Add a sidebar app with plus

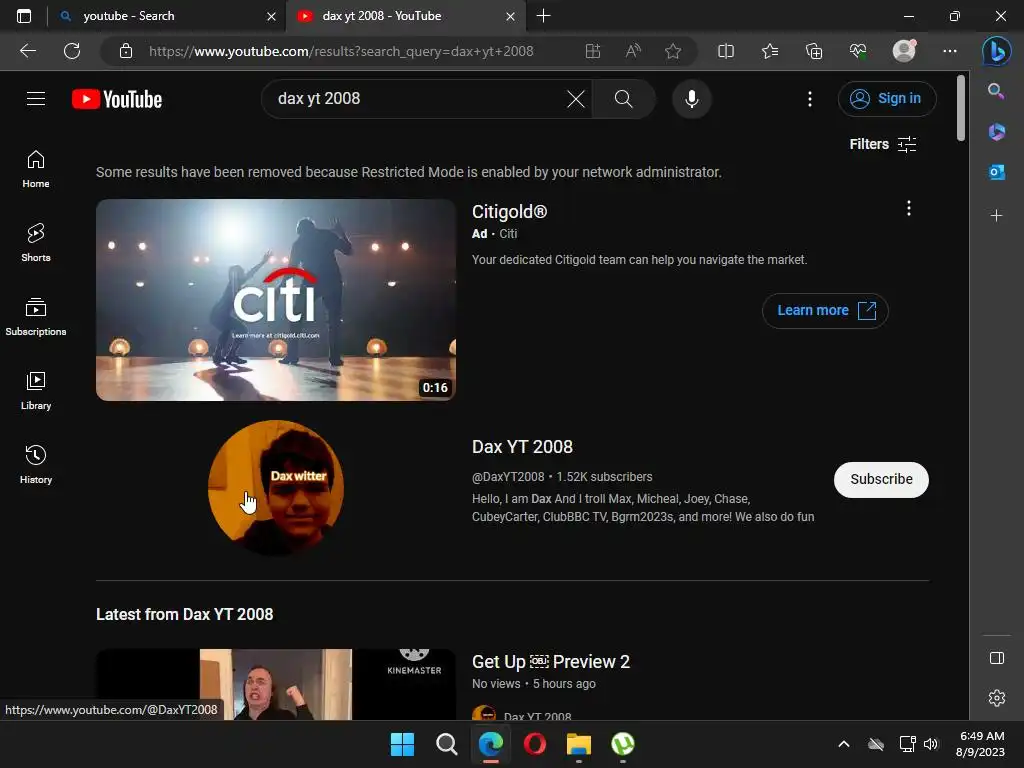(x=996, y=216)
